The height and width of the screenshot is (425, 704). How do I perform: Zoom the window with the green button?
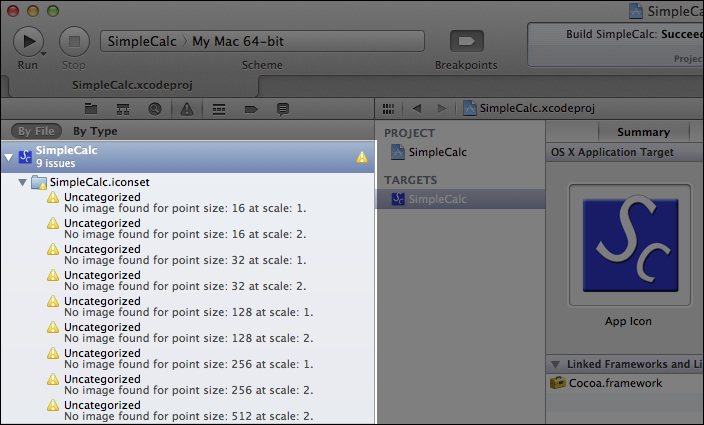click(x=53, y=11)
